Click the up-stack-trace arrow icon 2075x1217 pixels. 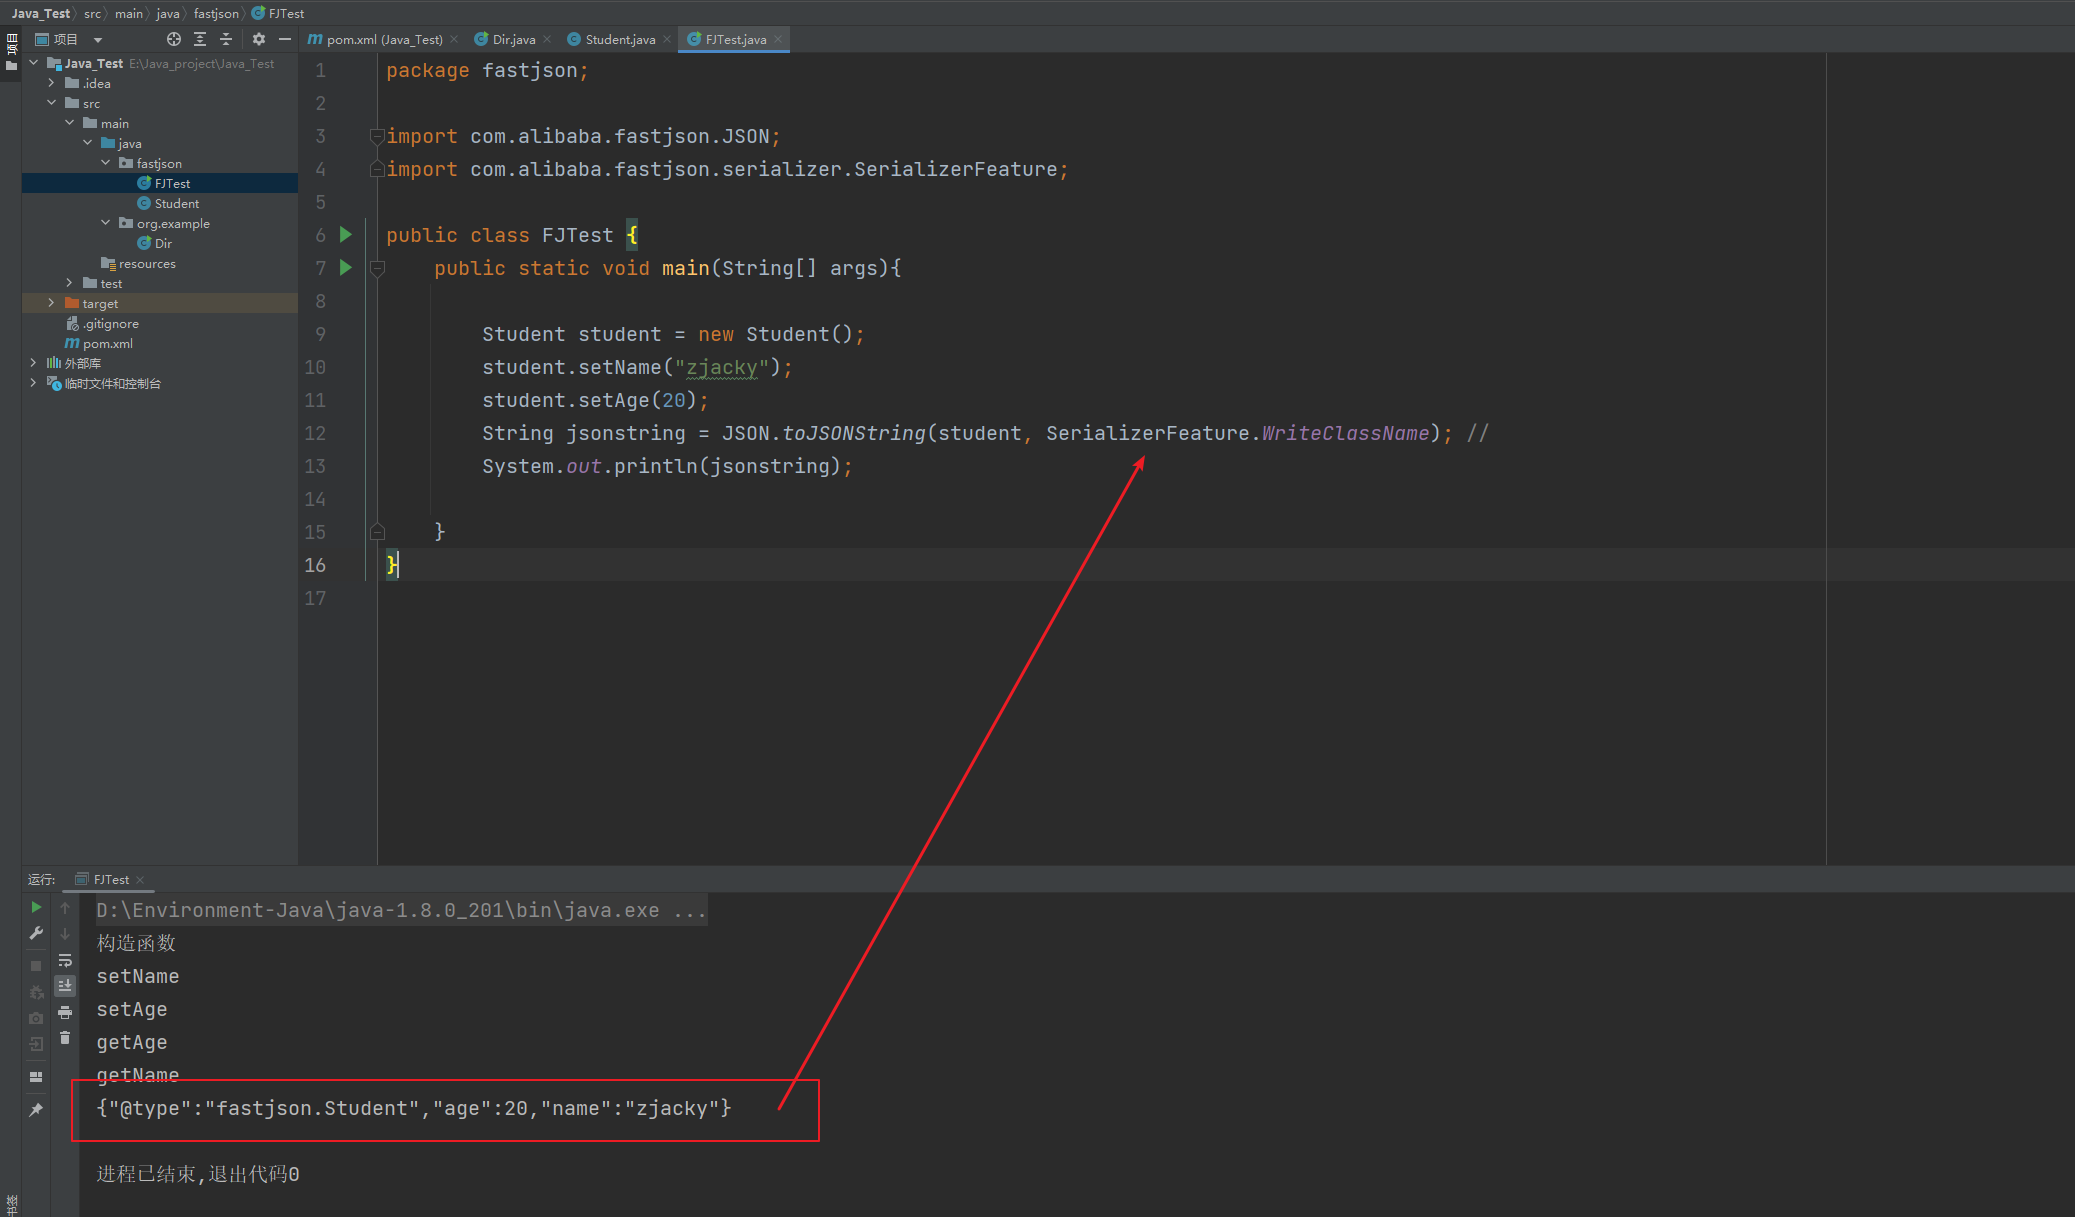coord(65,907)
